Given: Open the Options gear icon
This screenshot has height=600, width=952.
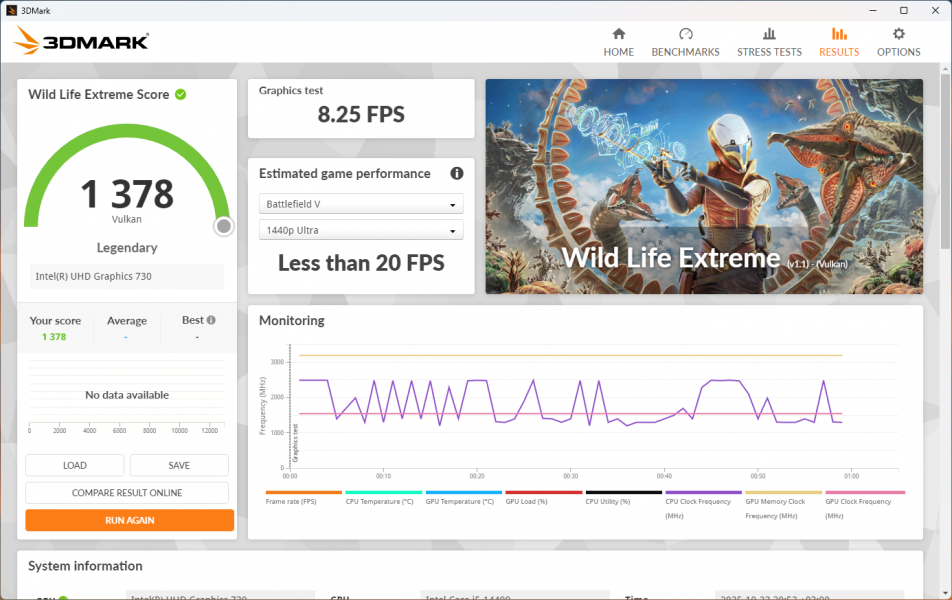Looking at the screenshot, I should click(x=898, y=34).
